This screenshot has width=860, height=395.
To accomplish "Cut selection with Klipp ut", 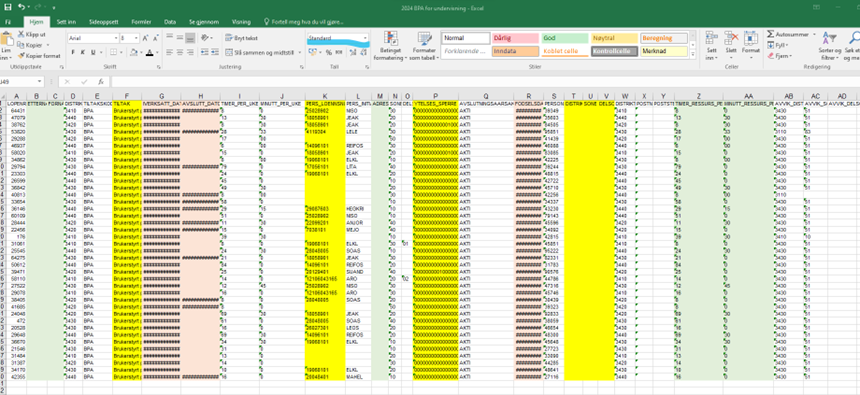I will (32, 34).
